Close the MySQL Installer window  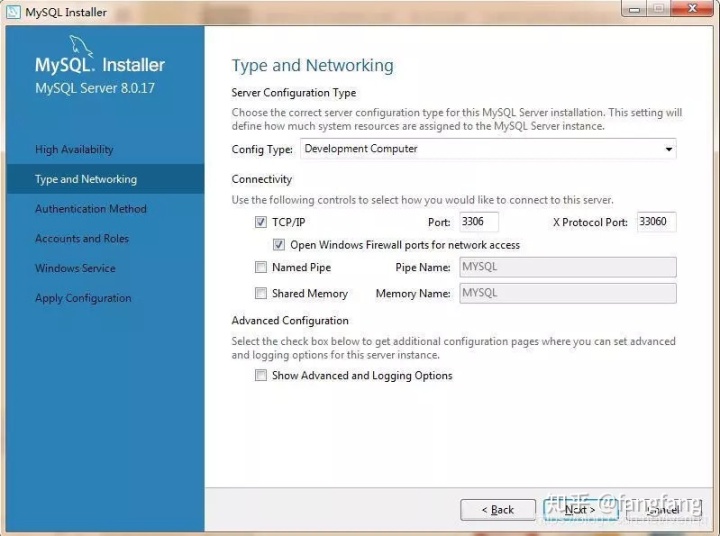(x=692, y=9)
